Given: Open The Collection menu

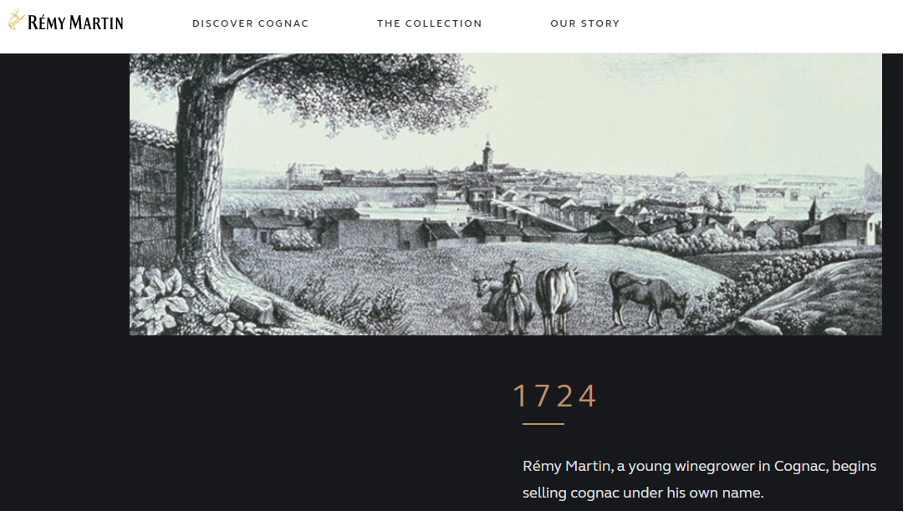Looking at the screenshot, I should [430, 24].
